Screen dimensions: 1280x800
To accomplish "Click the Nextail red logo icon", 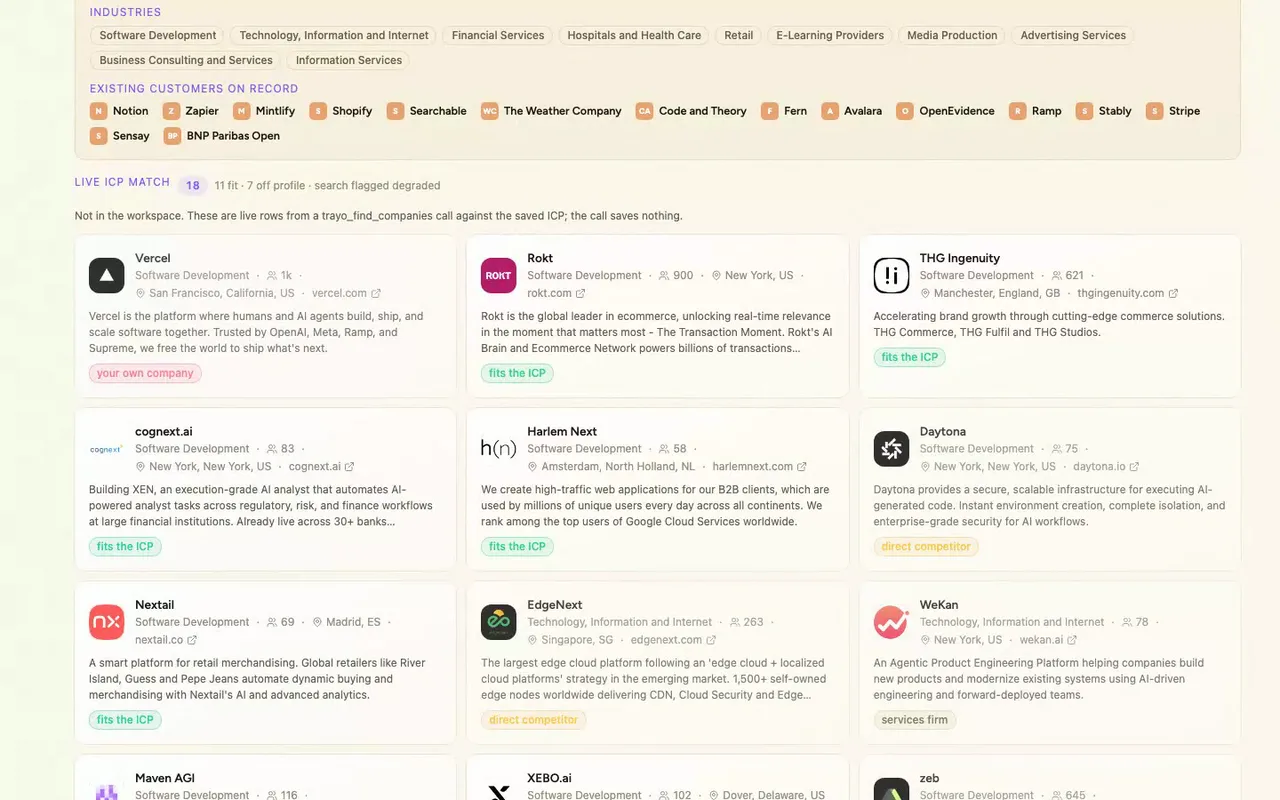I will coord(107,622).
